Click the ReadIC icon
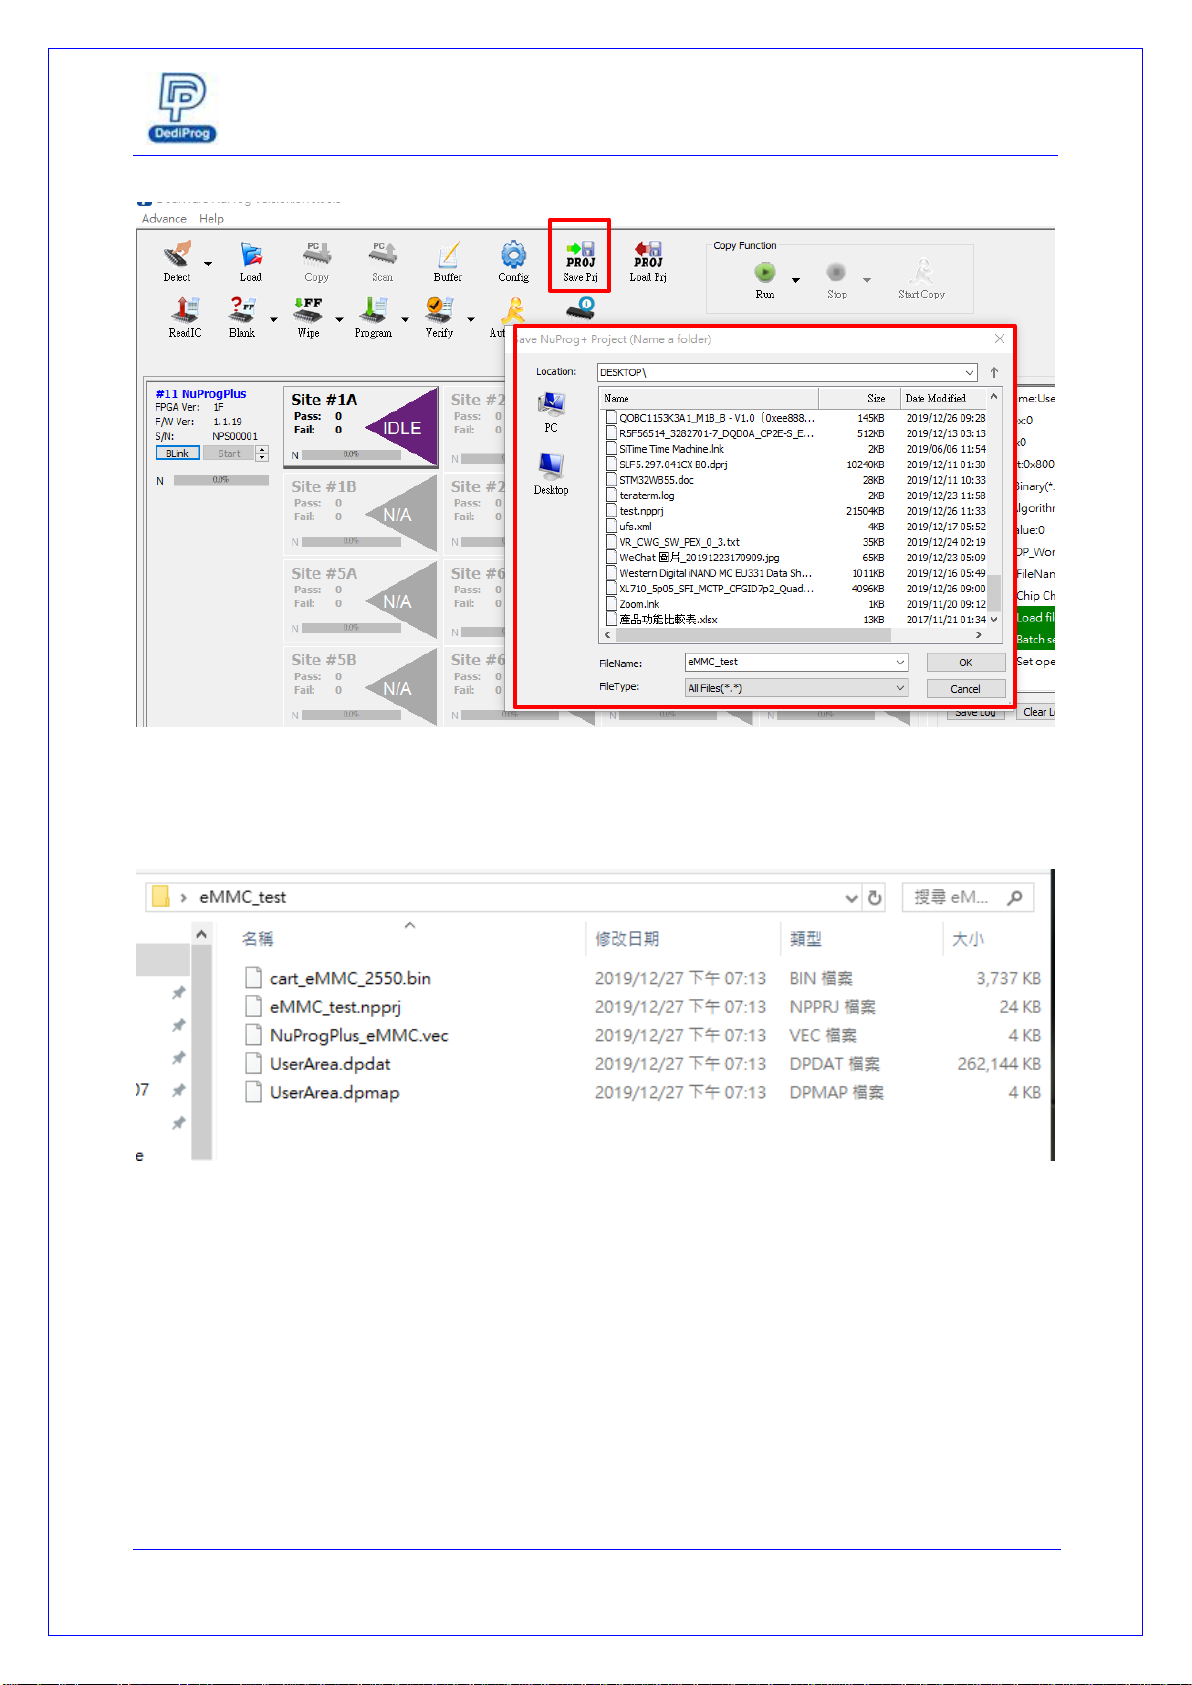The height and width of the screenshot is (1685, 1192). (x=185, y=310)
